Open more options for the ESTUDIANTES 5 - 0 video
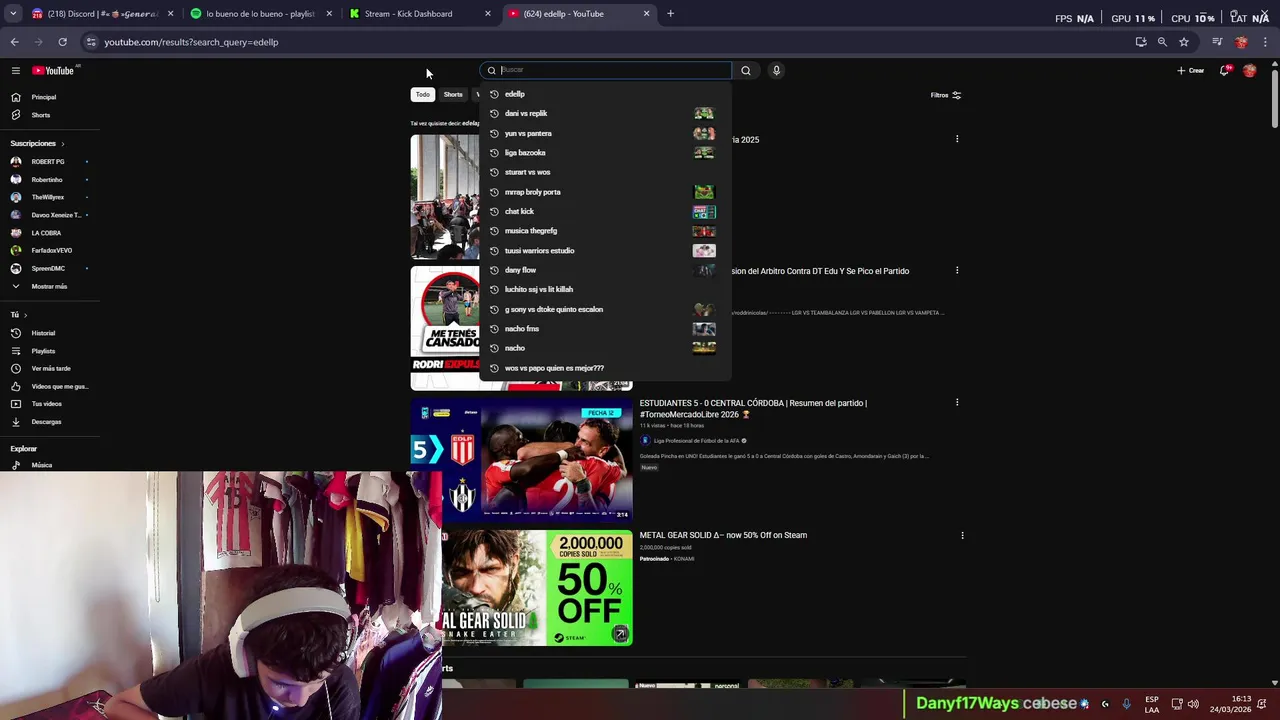1280x720 pixels. point(957,403)
